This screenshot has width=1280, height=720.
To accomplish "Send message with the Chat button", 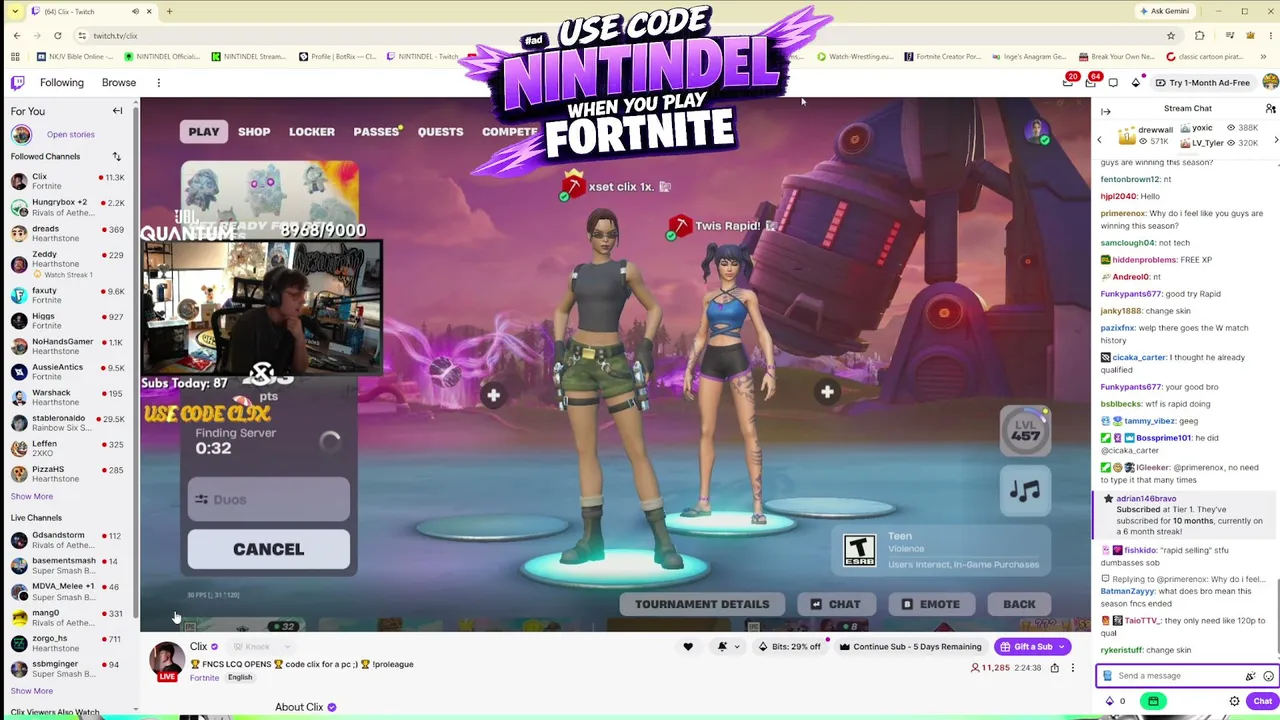I will click(1262, 701).
